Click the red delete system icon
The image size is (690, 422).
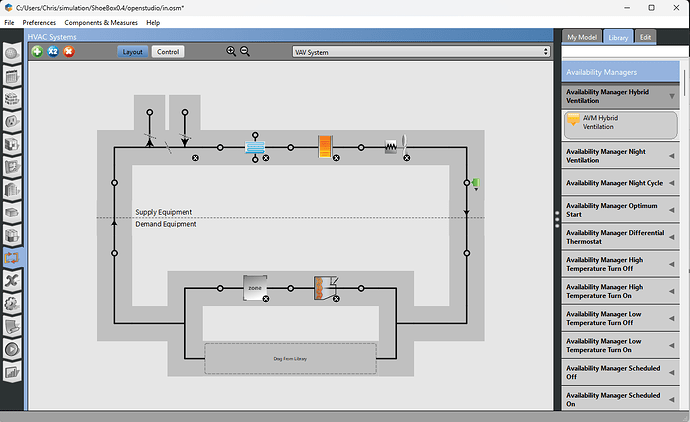pyautogui.click(x=69, y=51)
